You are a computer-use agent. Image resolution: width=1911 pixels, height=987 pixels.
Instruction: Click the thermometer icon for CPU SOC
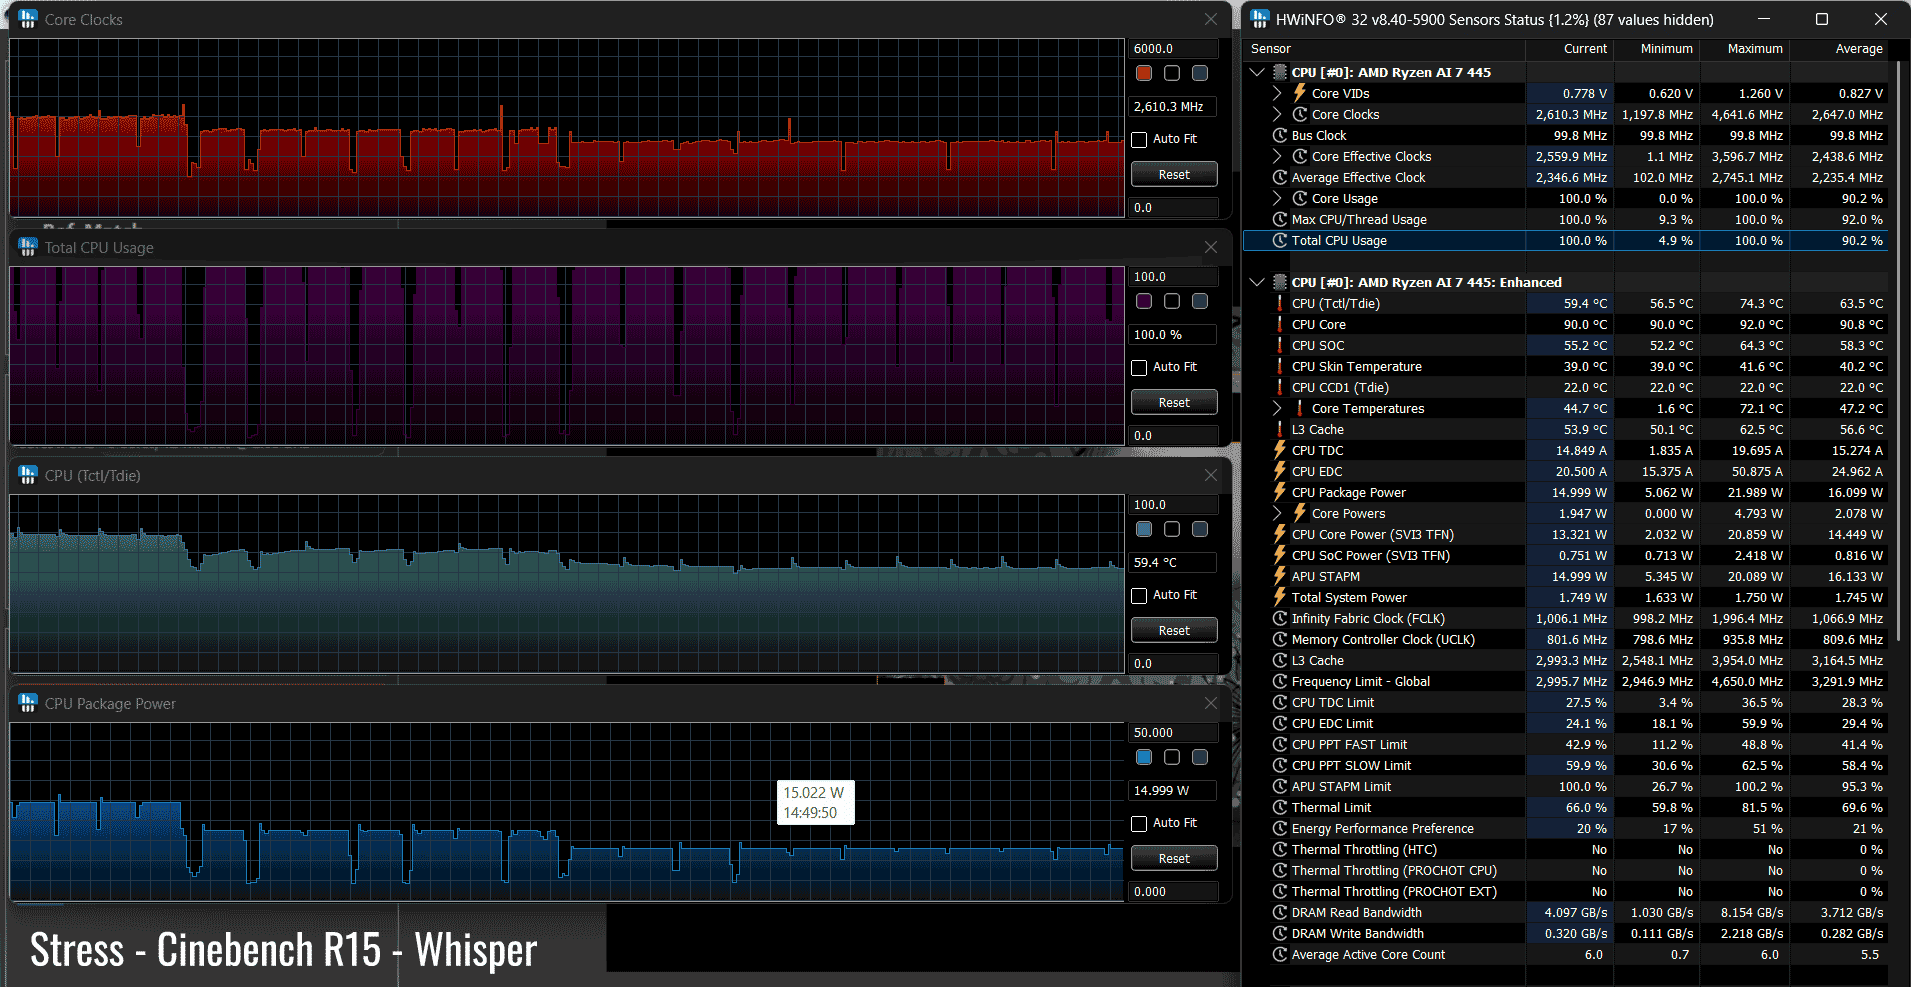1280,345
